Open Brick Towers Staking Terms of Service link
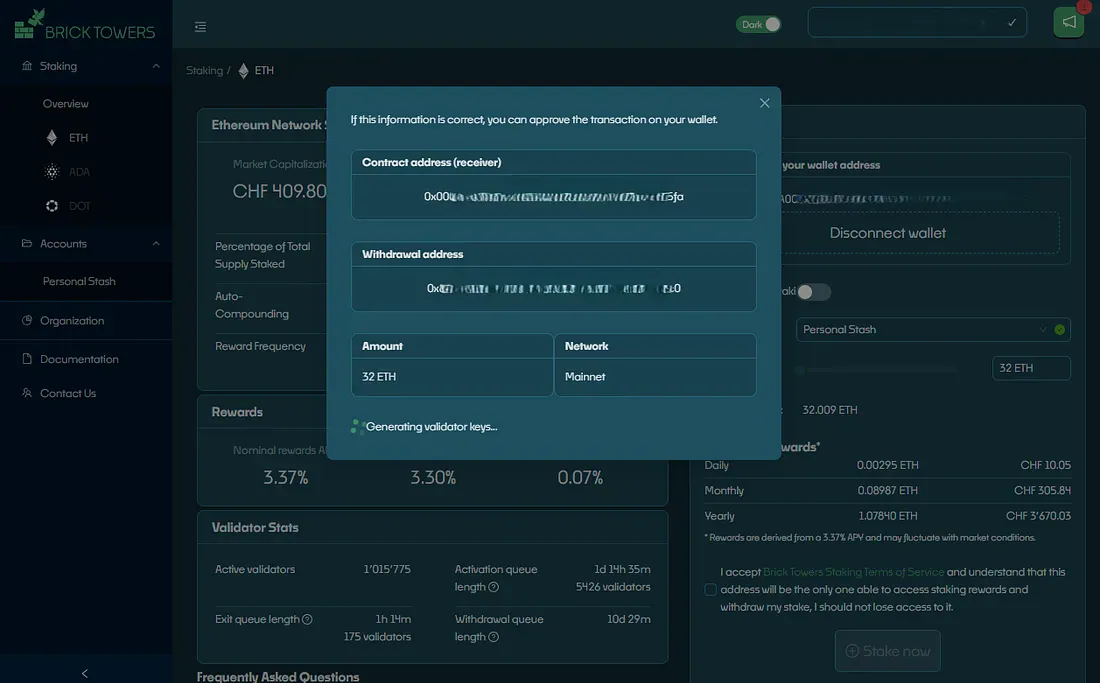This screenshot has width=1100, height=683. pyautogui.click(x=853, y=572)
